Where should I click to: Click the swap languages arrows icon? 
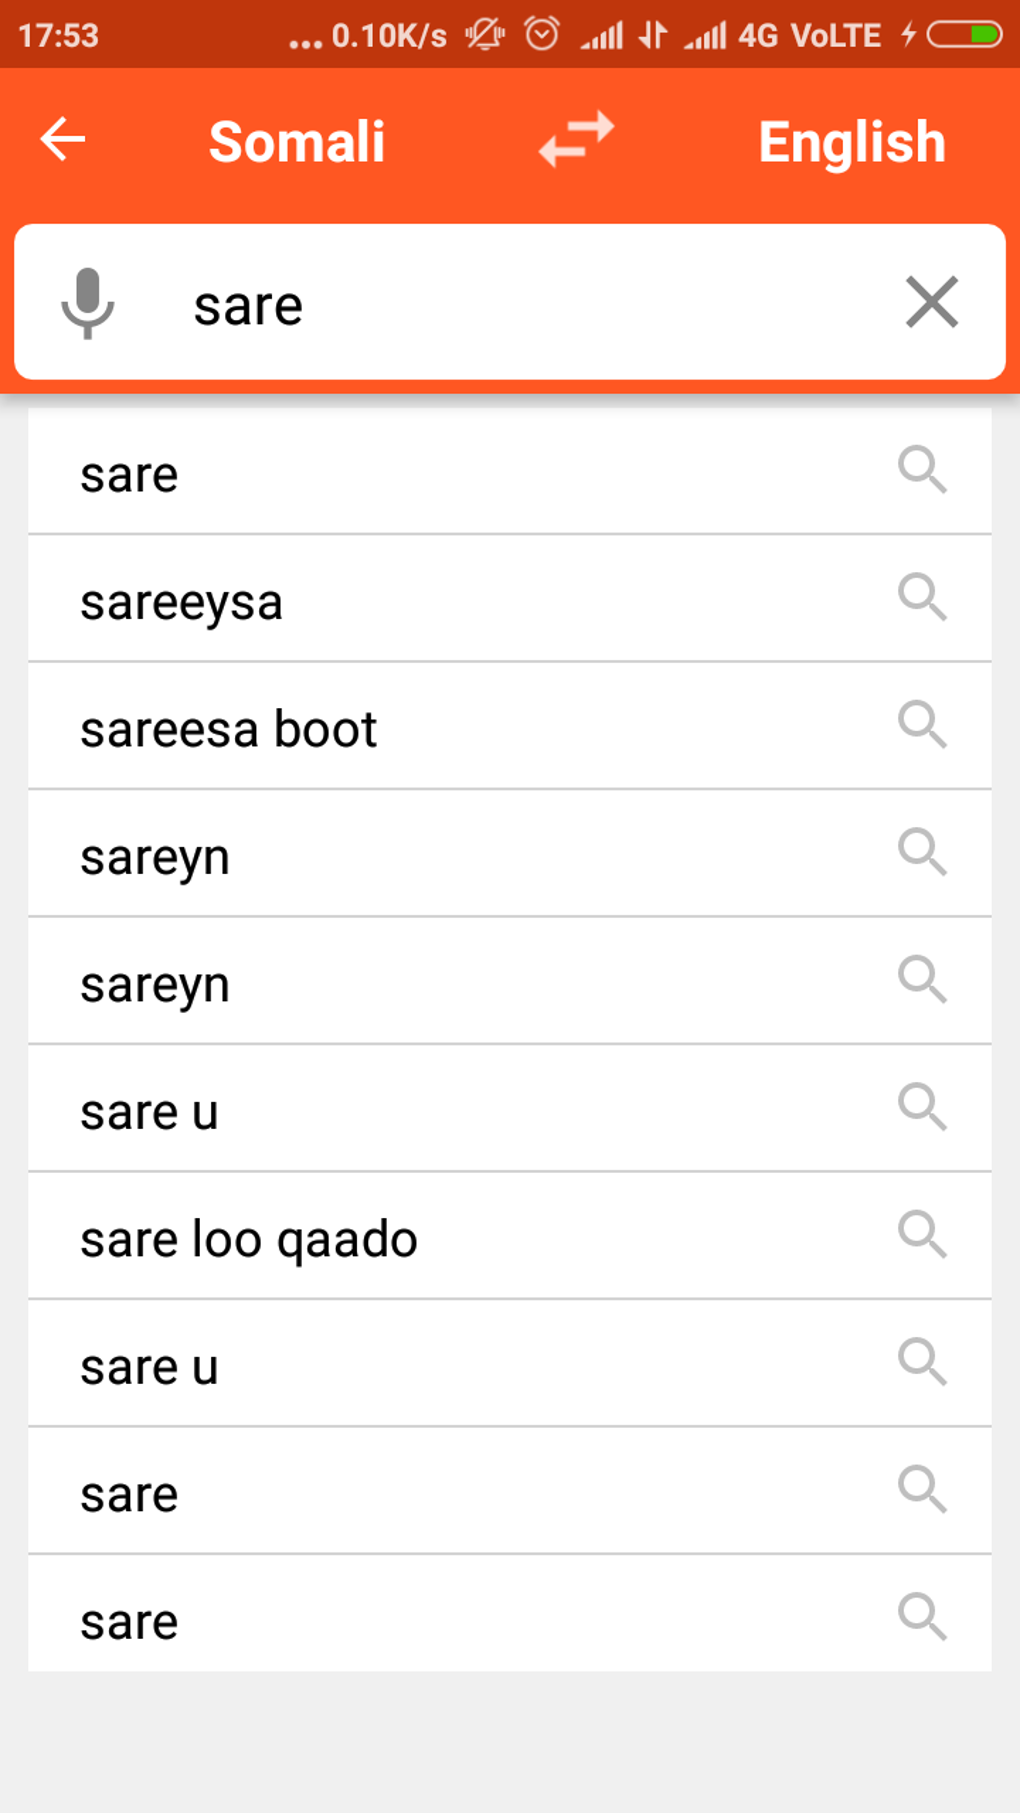(576, 140)
